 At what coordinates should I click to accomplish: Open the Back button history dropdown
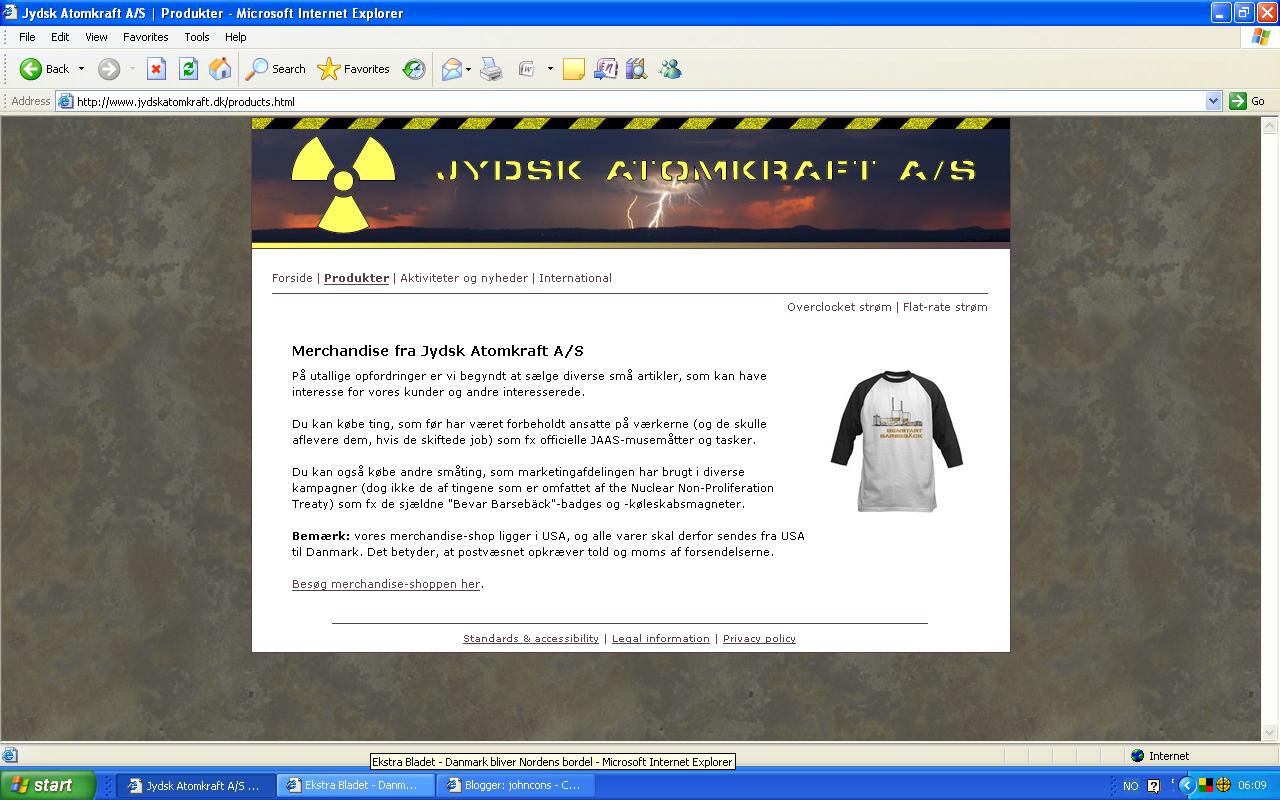point(82,69)
